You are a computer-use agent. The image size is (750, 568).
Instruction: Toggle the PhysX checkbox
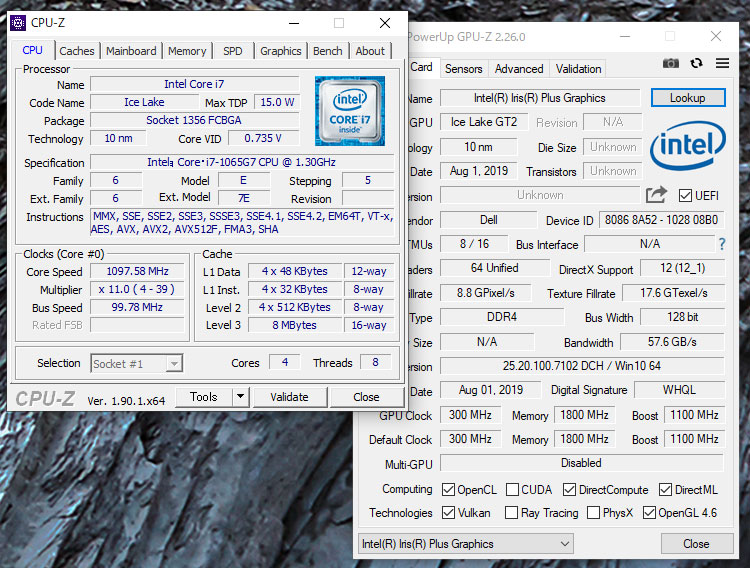593,512
